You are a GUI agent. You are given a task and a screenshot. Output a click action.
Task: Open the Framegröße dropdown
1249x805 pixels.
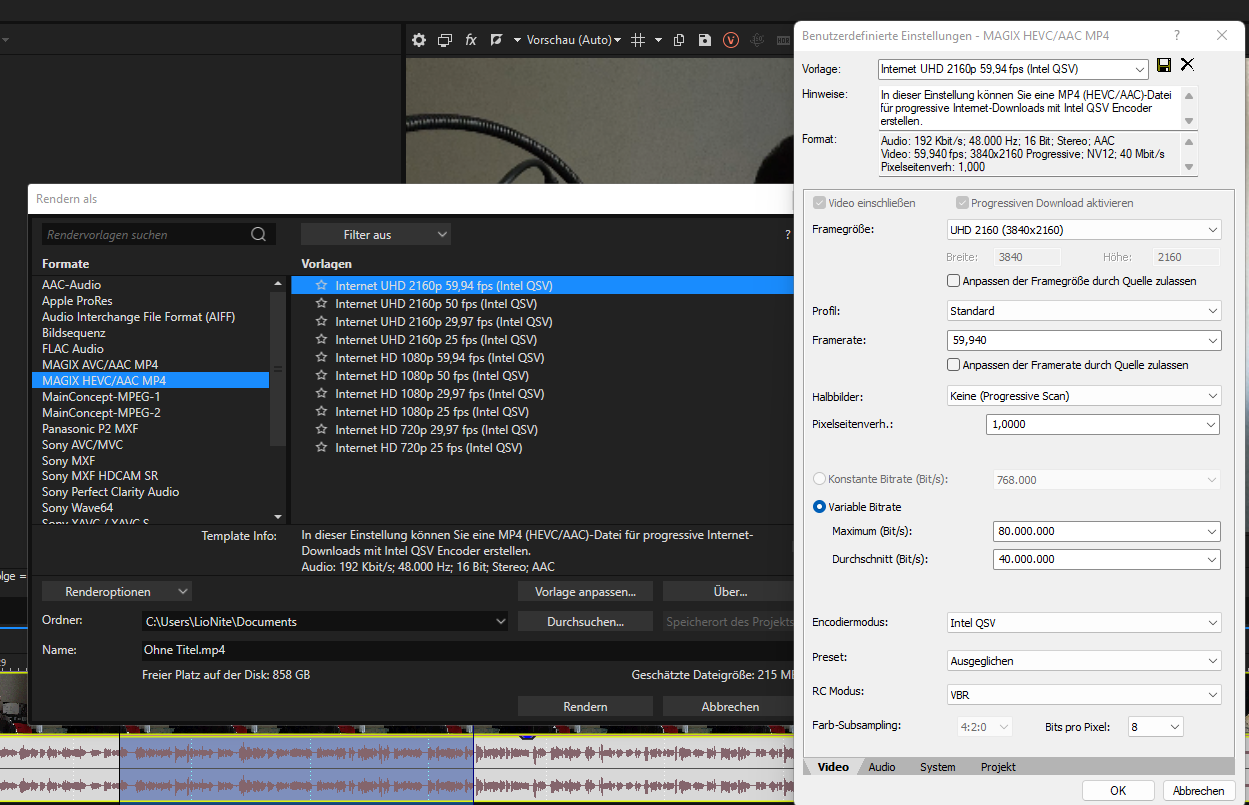click(x=1084, y=230)
